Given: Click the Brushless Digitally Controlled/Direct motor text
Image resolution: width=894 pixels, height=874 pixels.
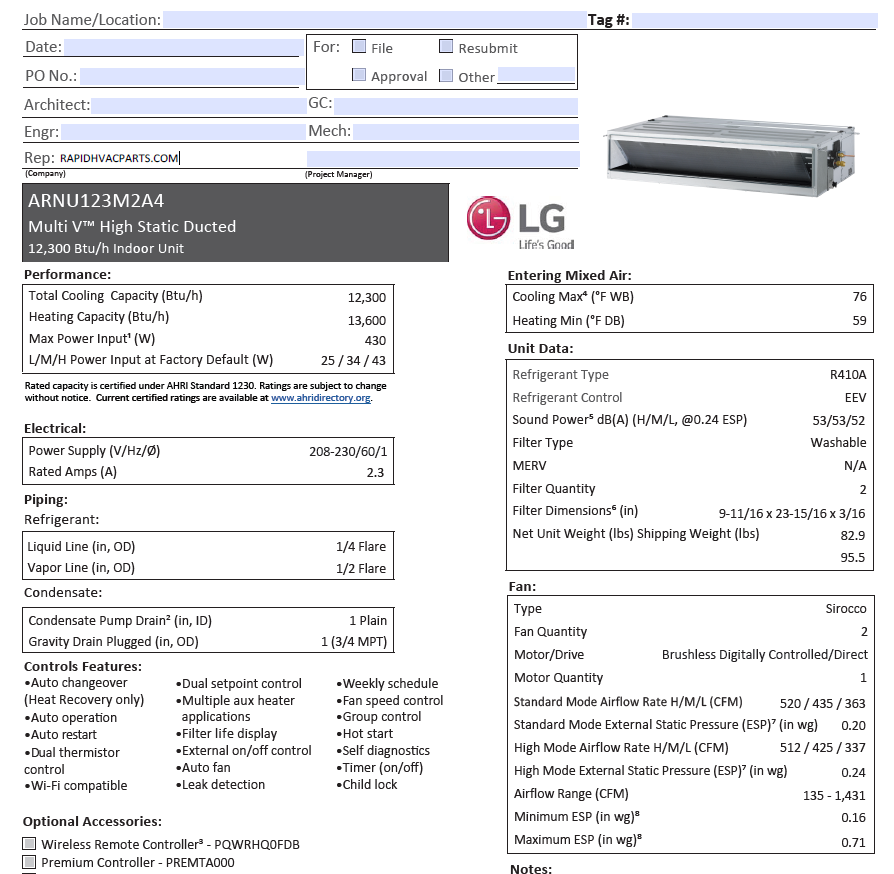Looking at the screenshot, I should 765,655.
